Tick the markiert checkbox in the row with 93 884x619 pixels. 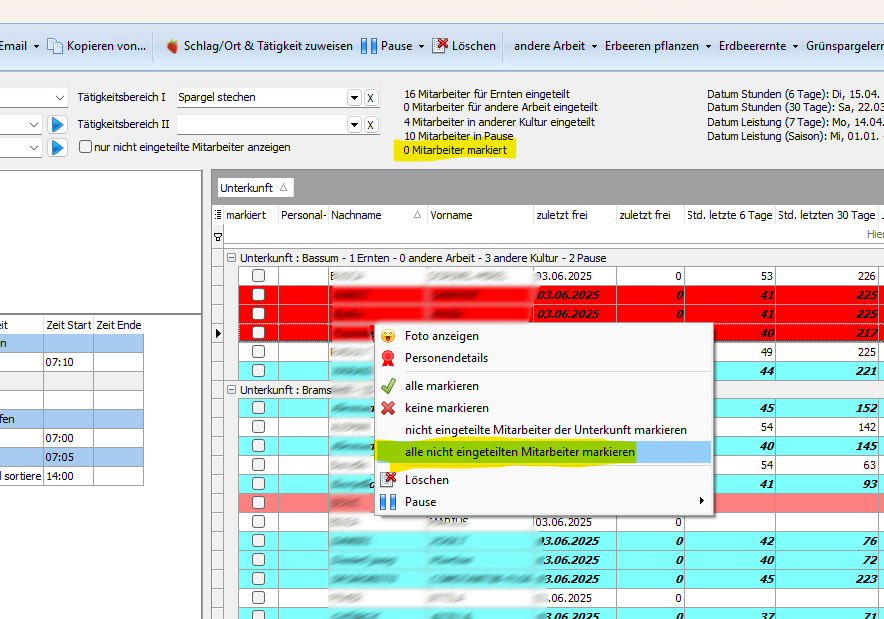pos(258,484)
